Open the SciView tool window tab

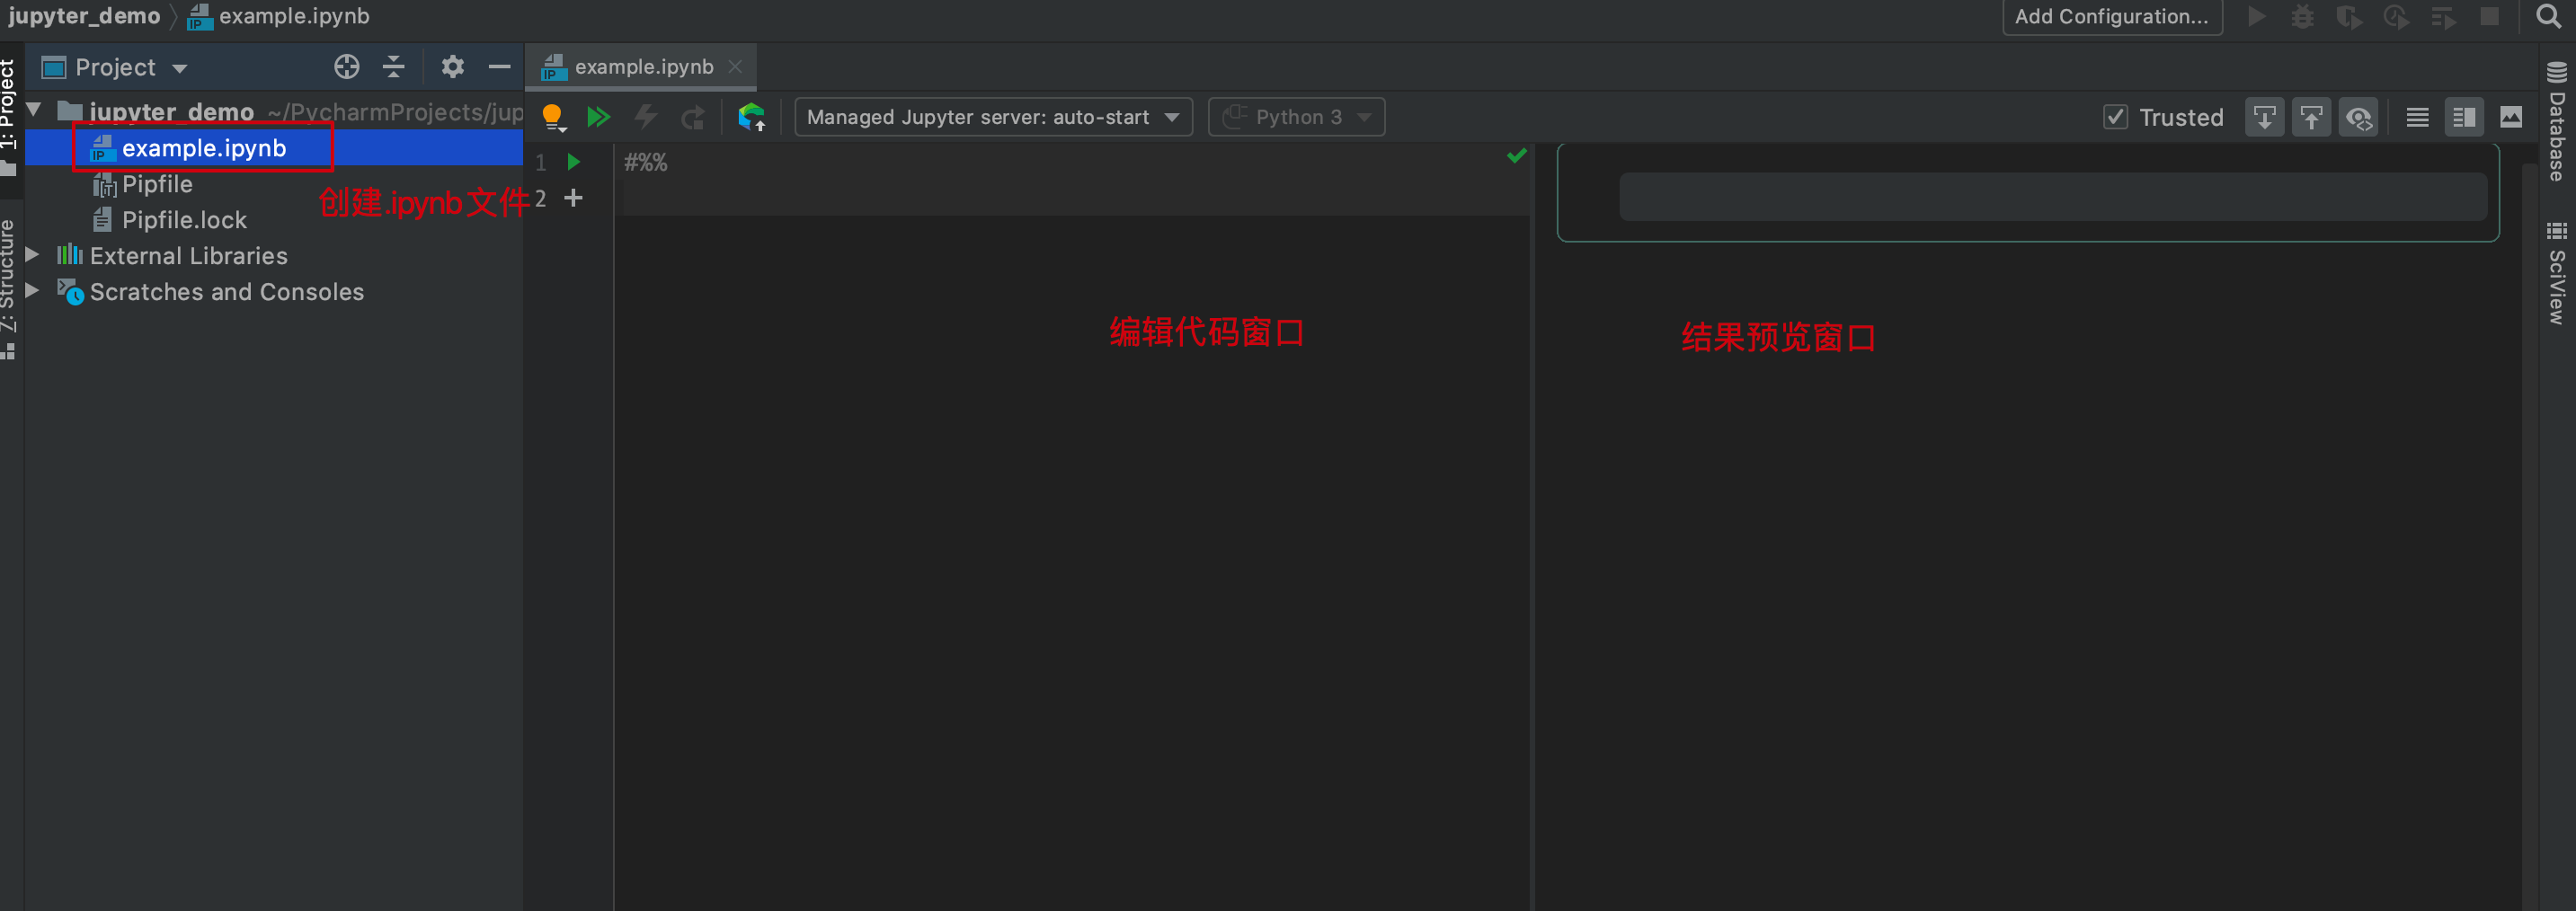click(2556, 273)
